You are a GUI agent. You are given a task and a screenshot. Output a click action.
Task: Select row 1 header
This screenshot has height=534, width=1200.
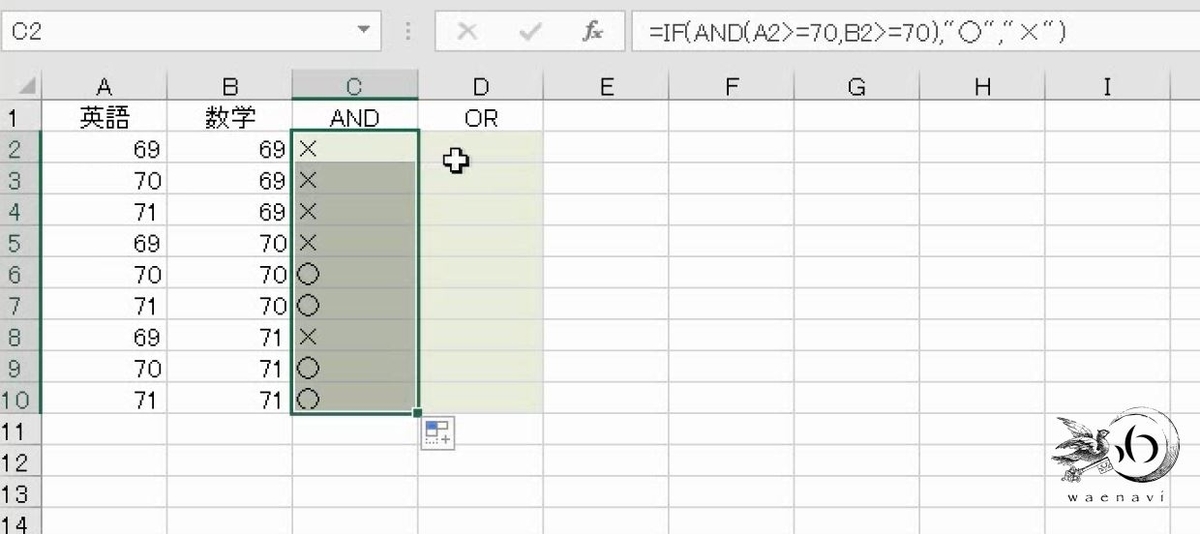(20, 118)
